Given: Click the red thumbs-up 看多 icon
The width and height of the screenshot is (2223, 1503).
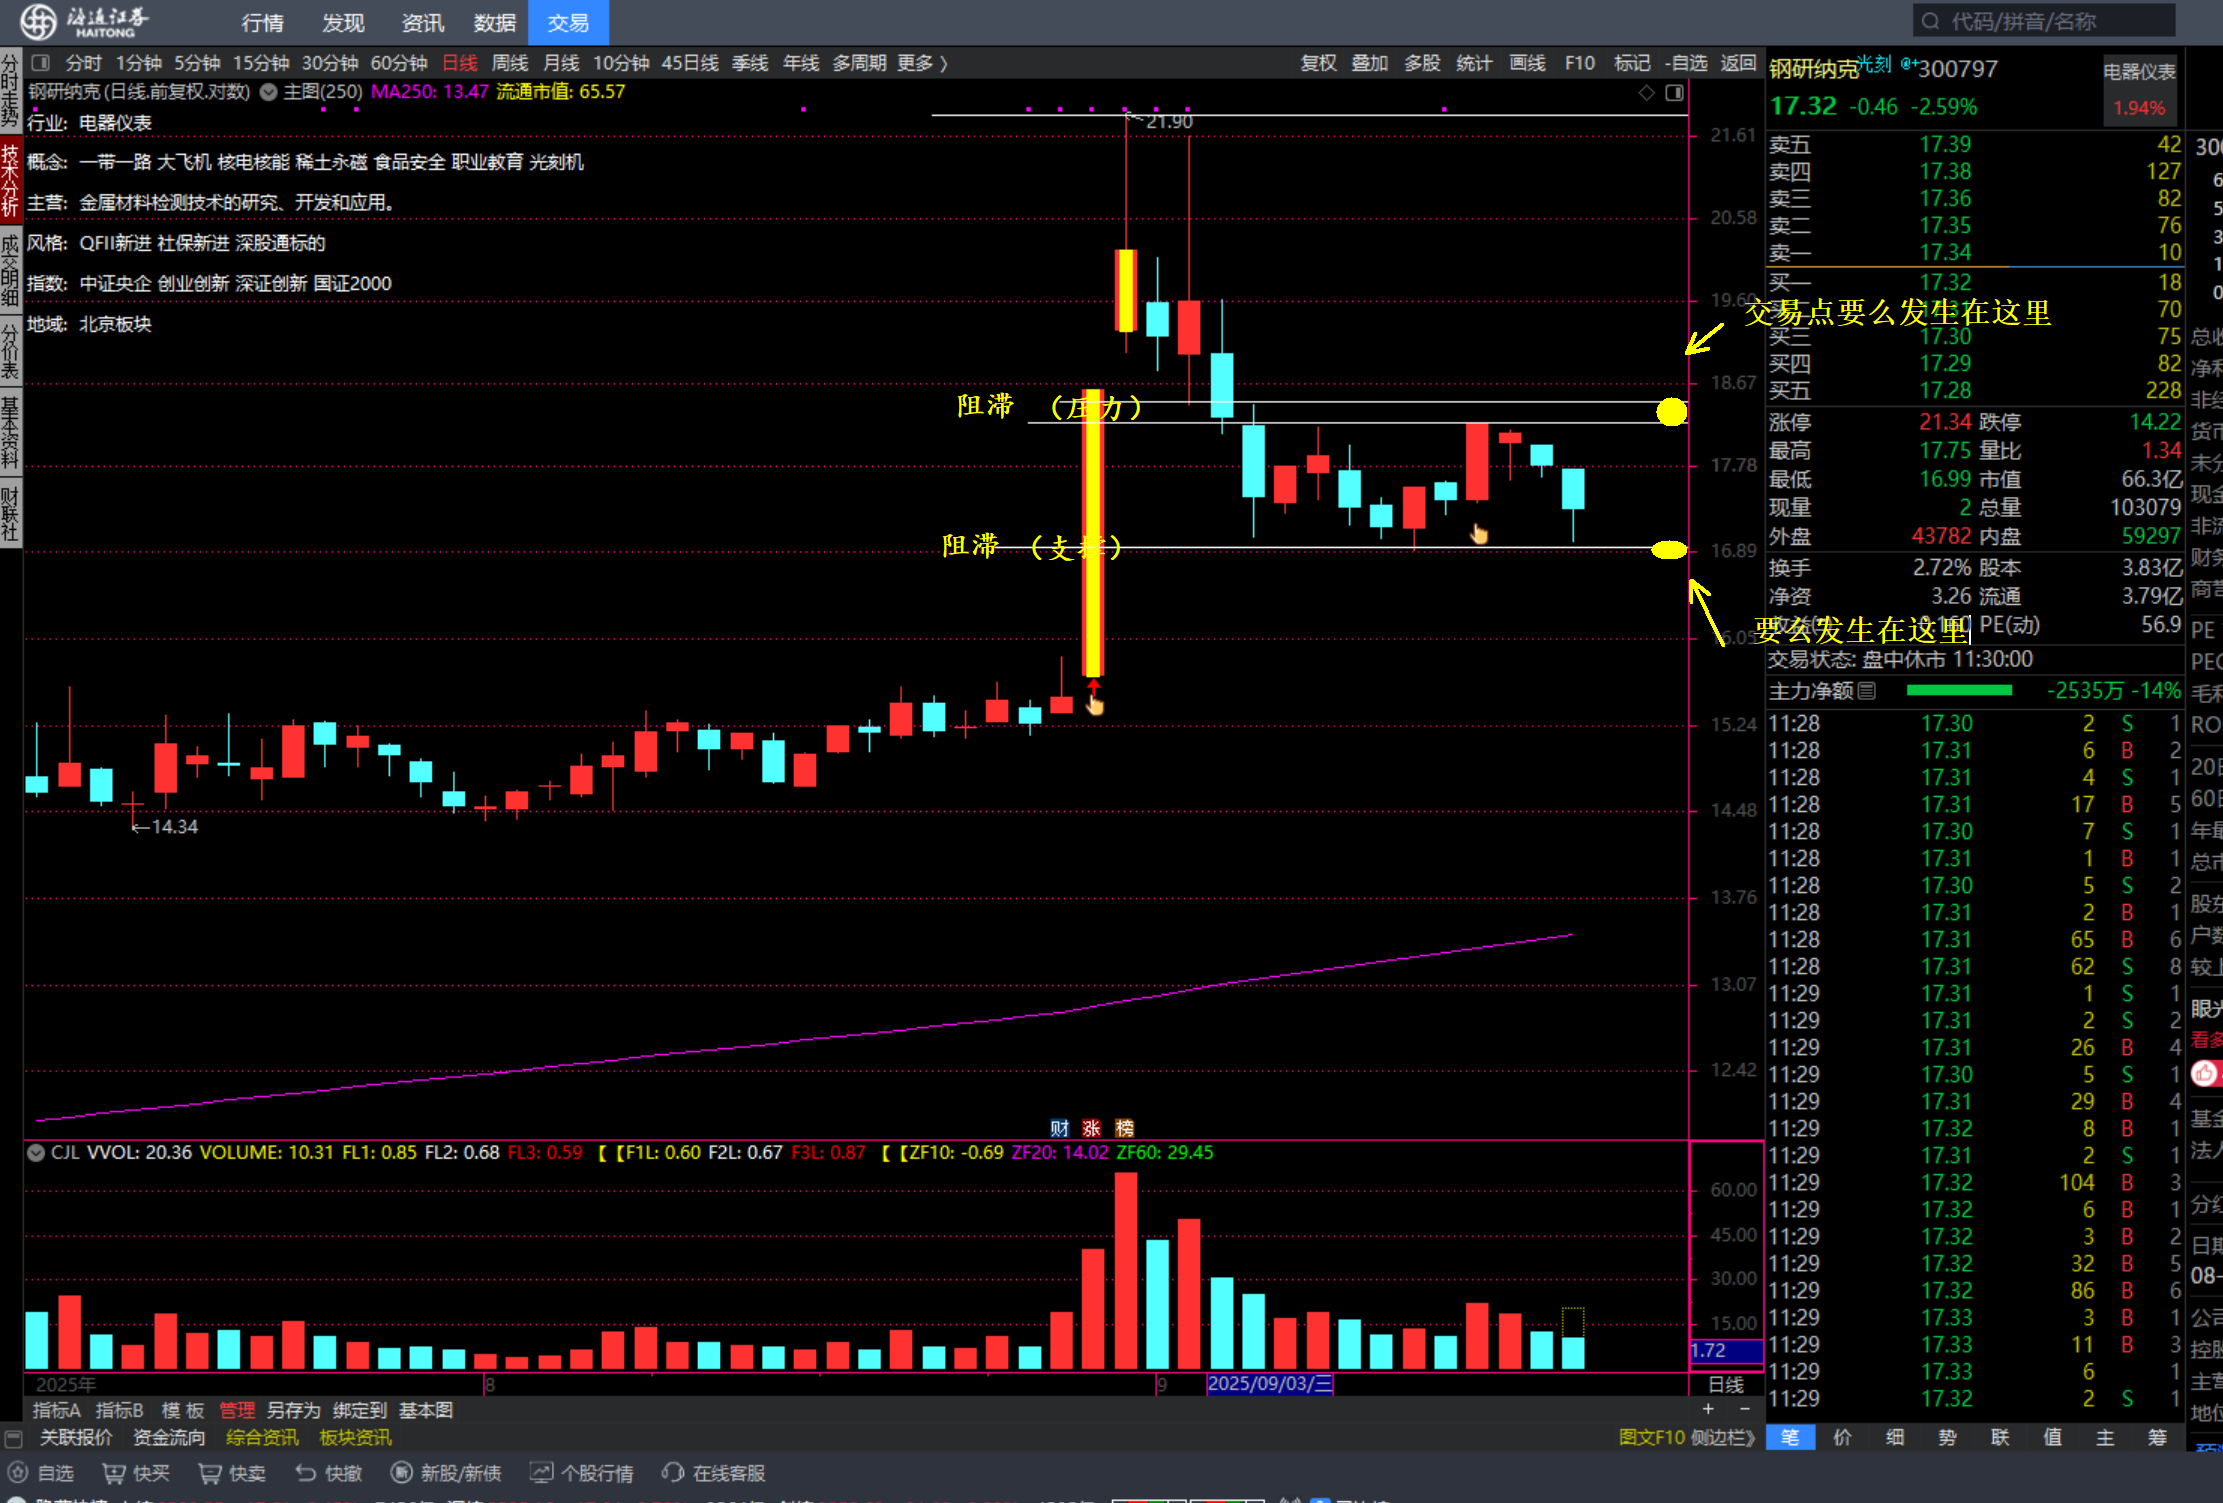Looking at the screenshot, I should (2204, 1073).
